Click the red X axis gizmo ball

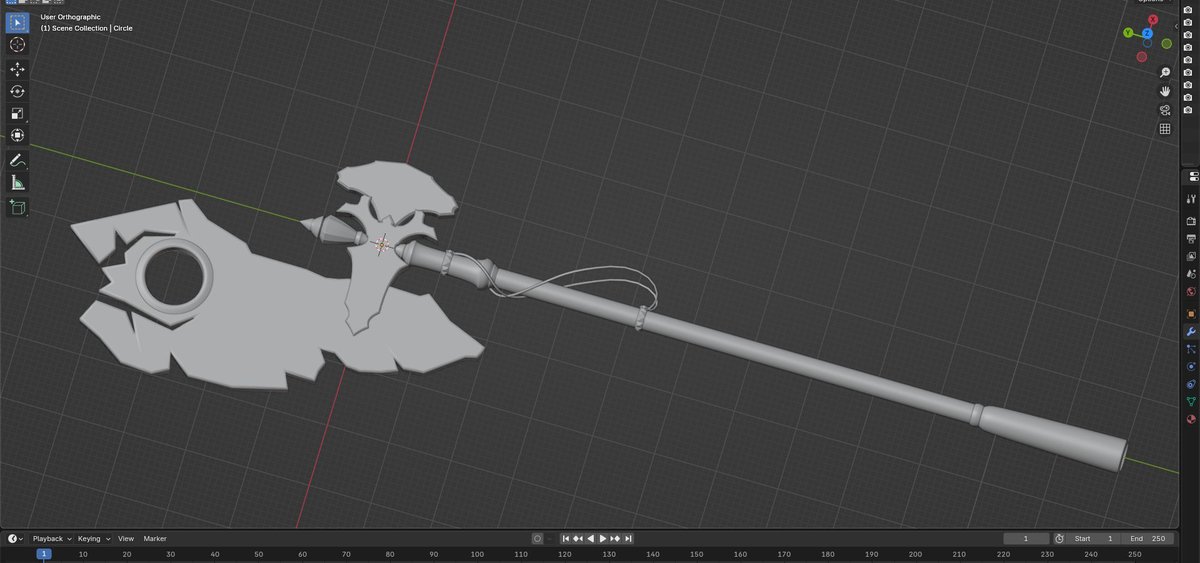click(x=1153, y=20)
